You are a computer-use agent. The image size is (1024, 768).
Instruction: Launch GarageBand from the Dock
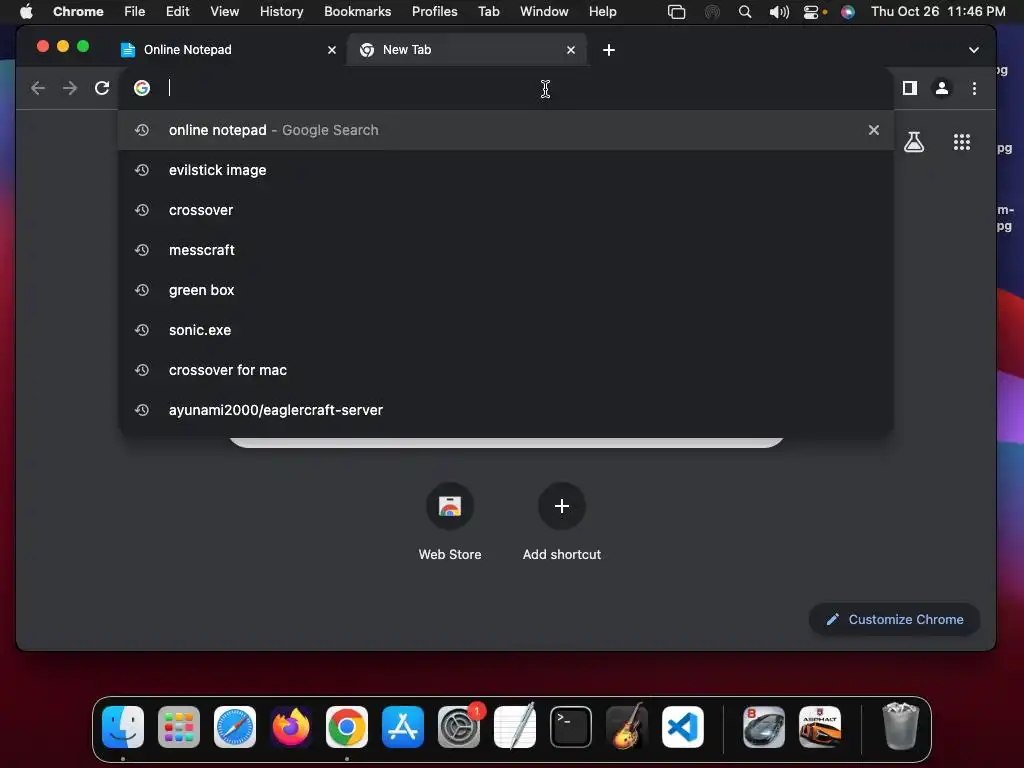[x=627, y=727]
